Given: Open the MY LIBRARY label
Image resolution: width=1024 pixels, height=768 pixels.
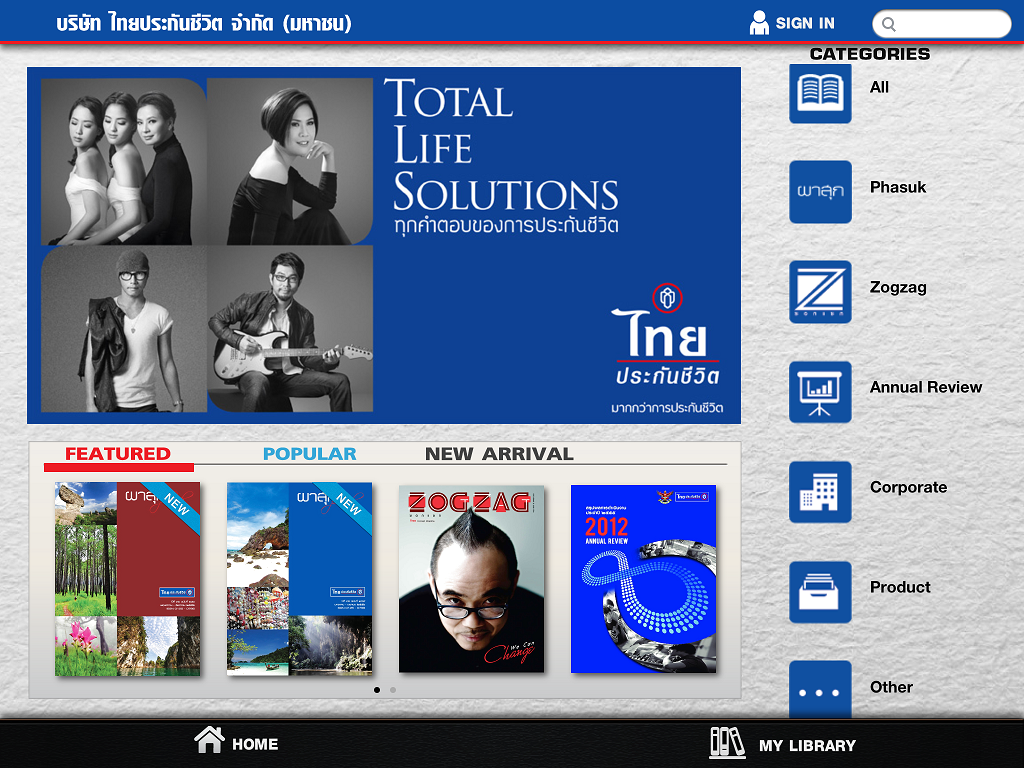Looking at the screenshot, I should click(807, 746).
